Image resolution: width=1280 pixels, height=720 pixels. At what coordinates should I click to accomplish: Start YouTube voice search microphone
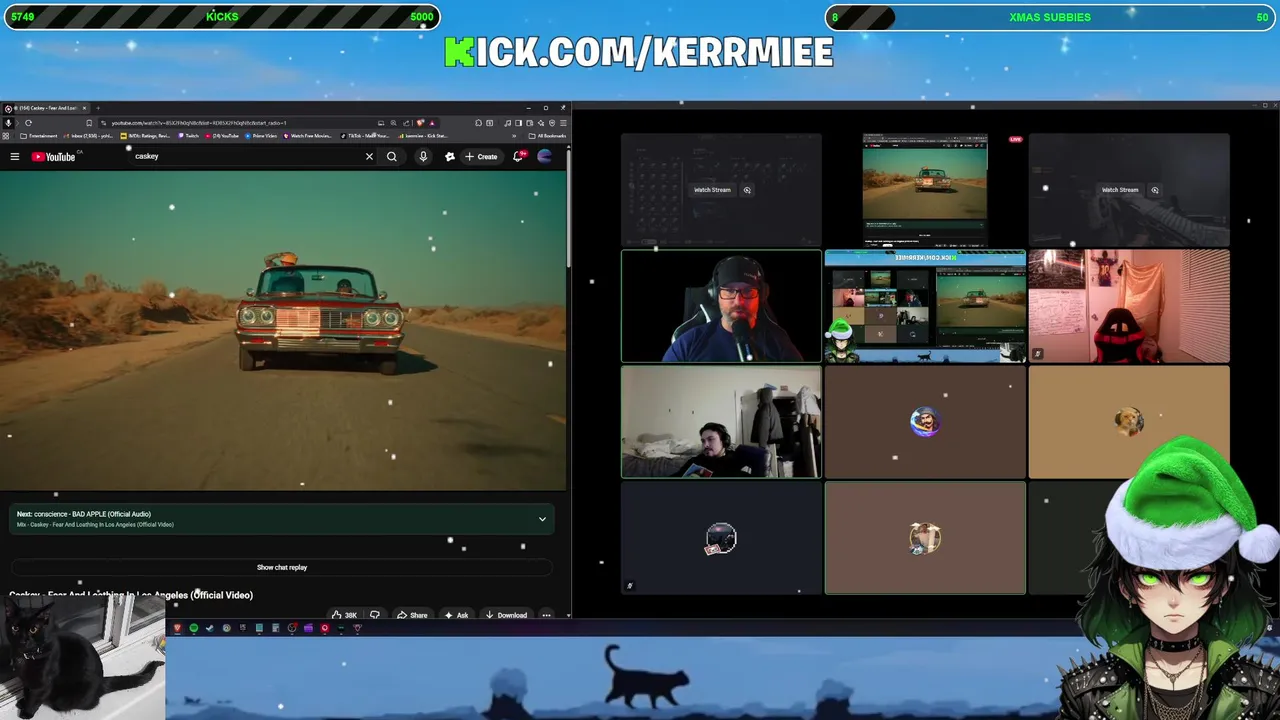(423, 156)
